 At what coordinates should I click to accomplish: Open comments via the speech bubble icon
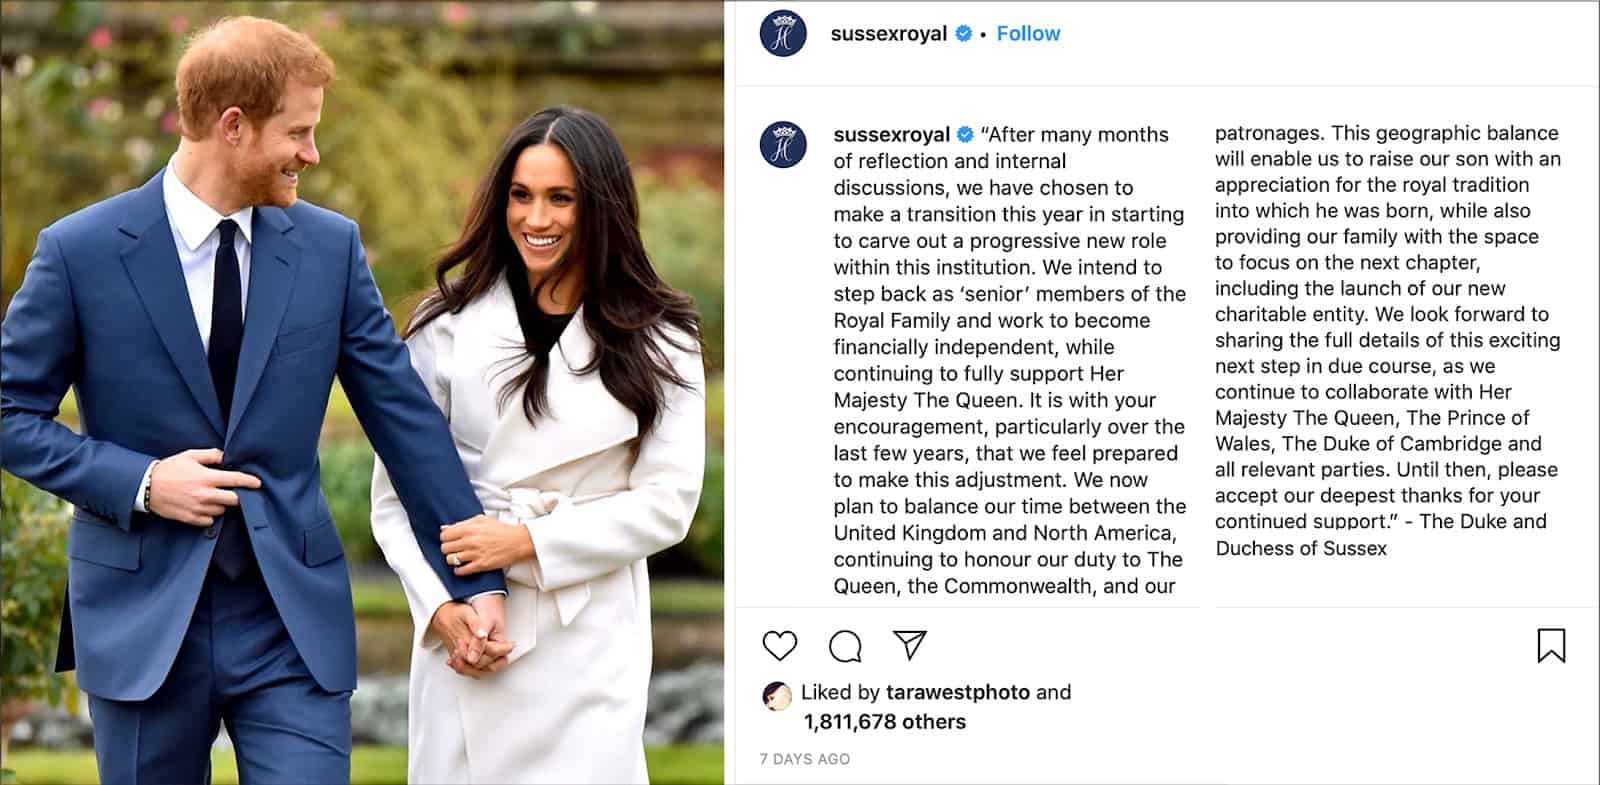pos(845,646)
